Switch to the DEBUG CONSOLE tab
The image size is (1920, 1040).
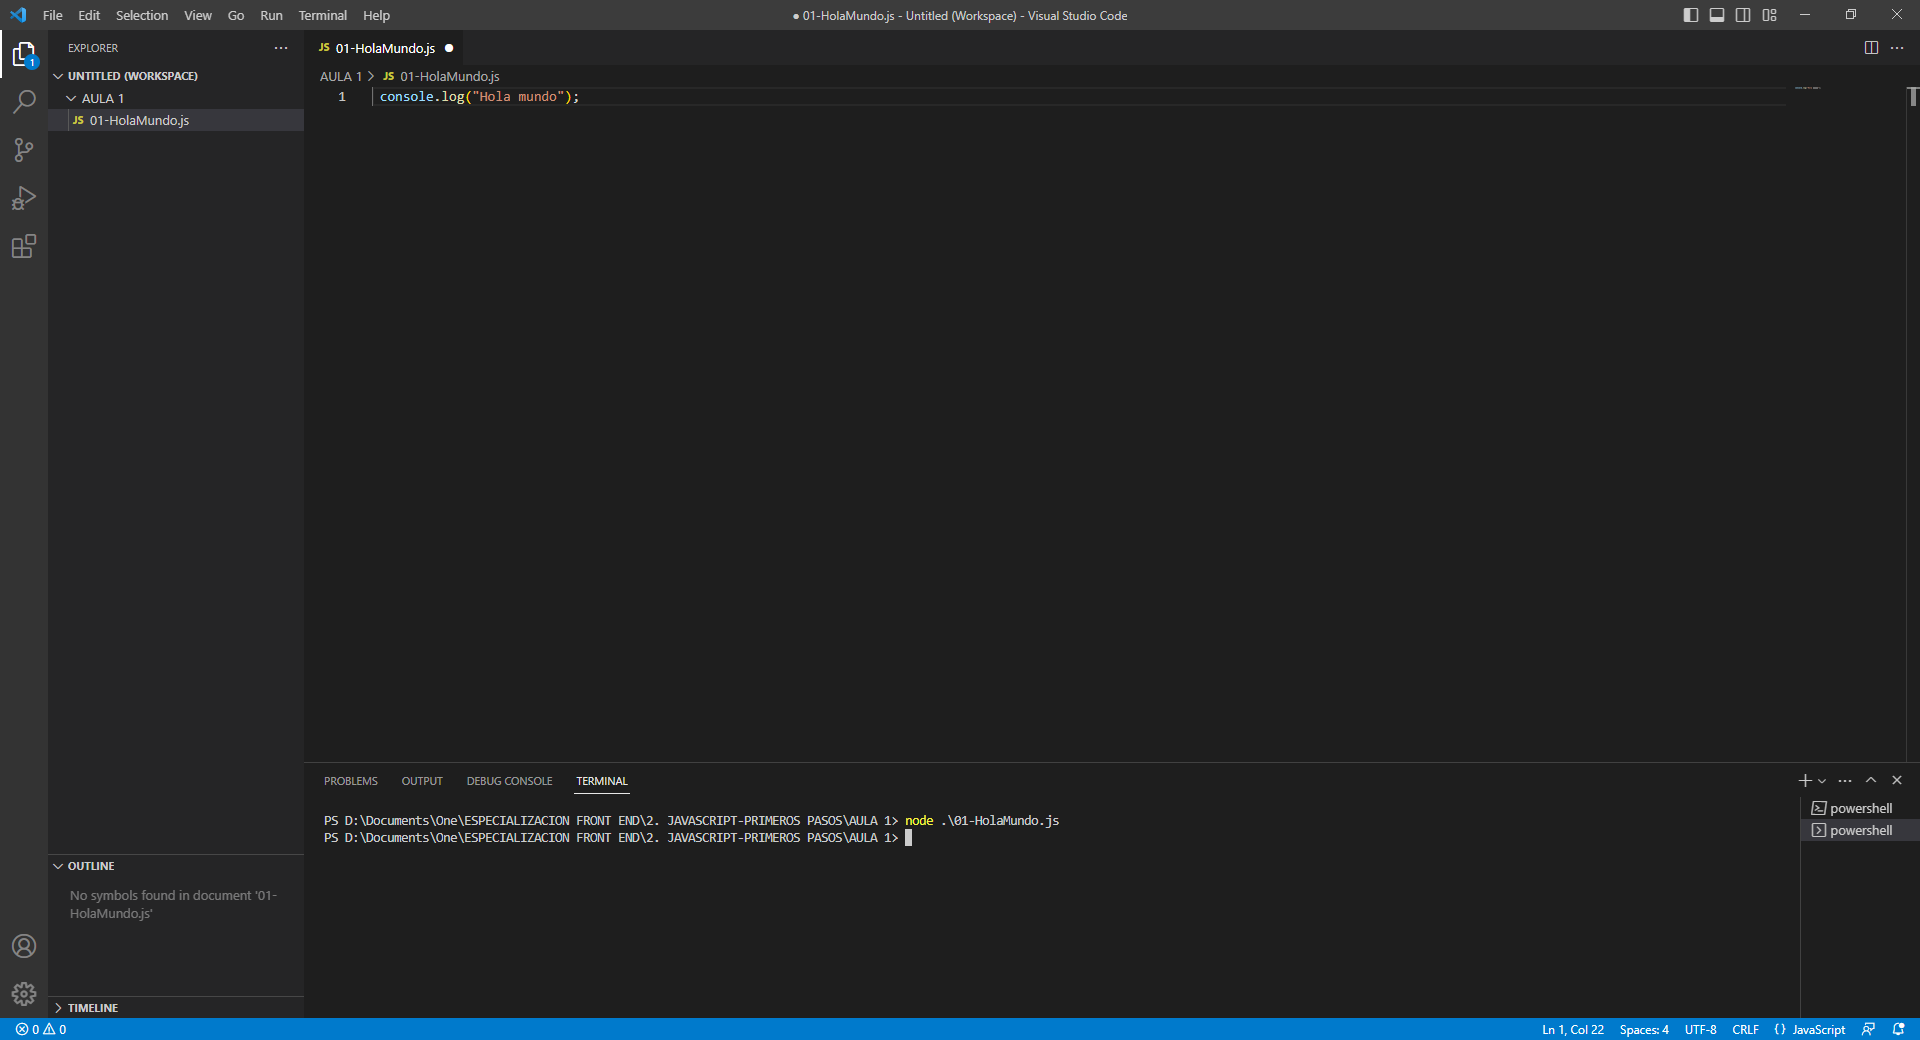pyautogui.click(x=510, y=781)
